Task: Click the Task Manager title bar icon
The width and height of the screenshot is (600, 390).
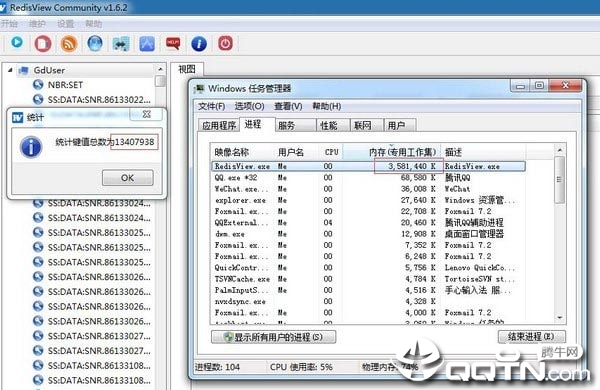Action: [x=199, y=89]
